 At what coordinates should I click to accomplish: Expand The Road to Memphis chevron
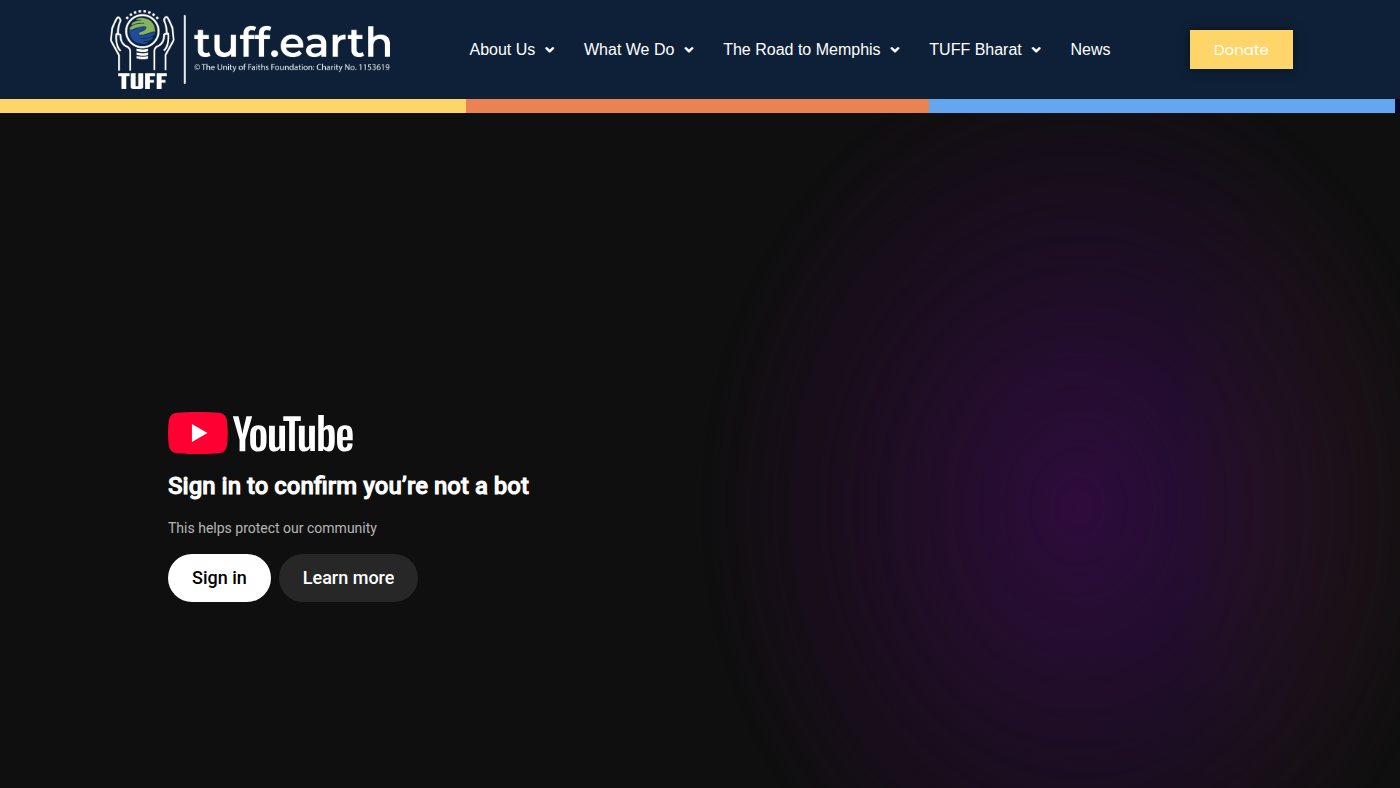(x=895, y=50)
